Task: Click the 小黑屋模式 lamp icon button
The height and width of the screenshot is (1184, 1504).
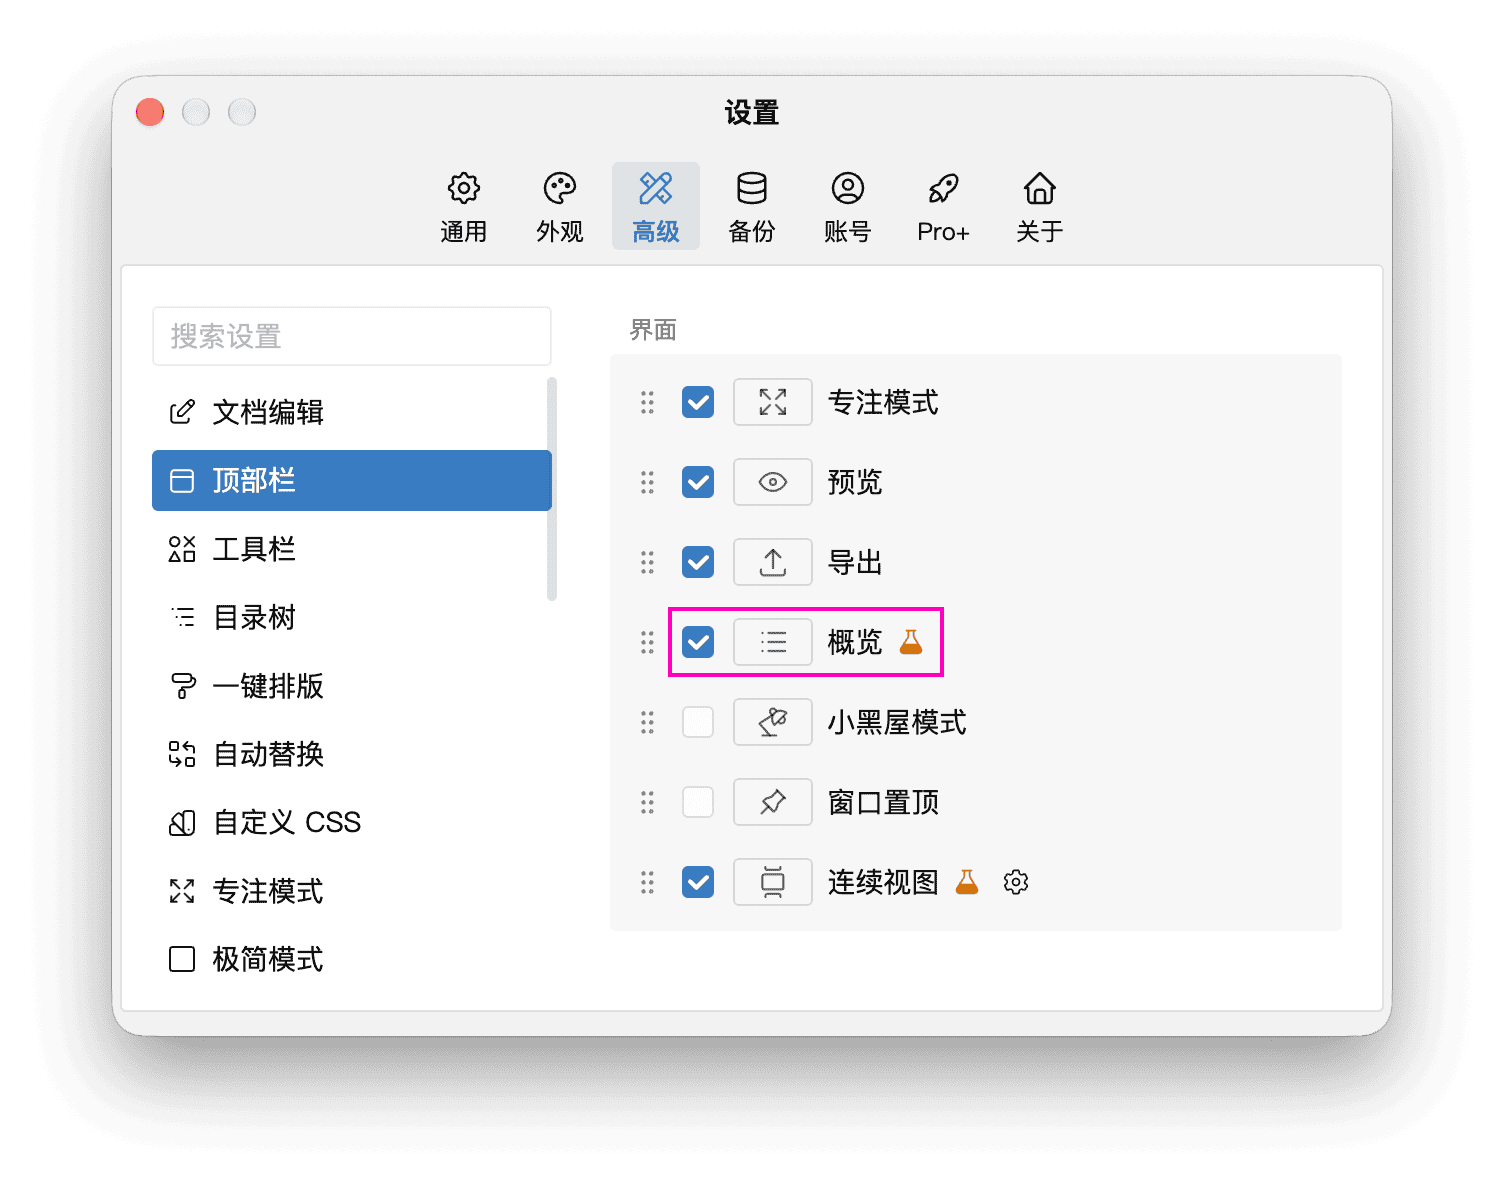Action: 772,722
